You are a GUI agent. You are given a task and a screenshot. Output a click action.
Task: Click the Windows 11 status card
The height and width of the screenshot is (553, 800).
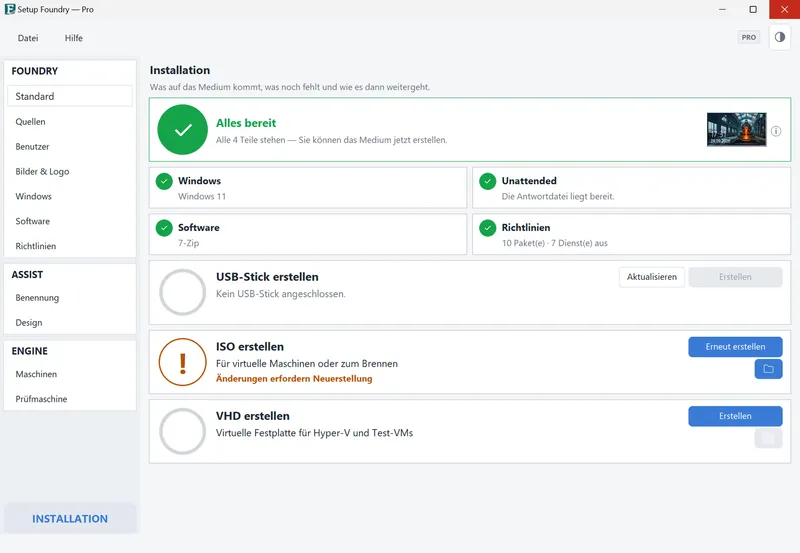pos(308,188)
